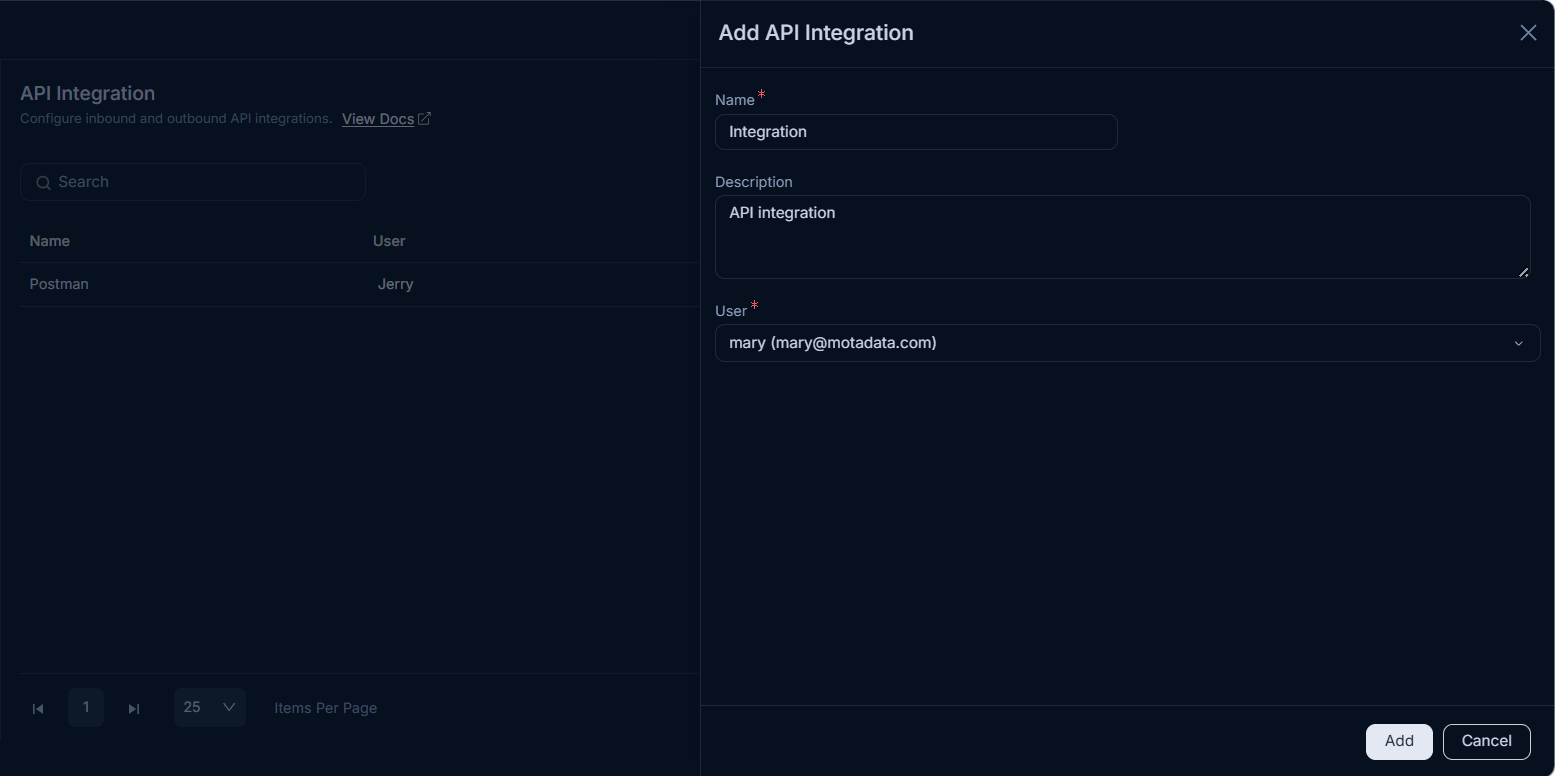Click the Name field label in the form
Image resolution: width=1555 pixels, height=776 pixels.
coord(735,100)
